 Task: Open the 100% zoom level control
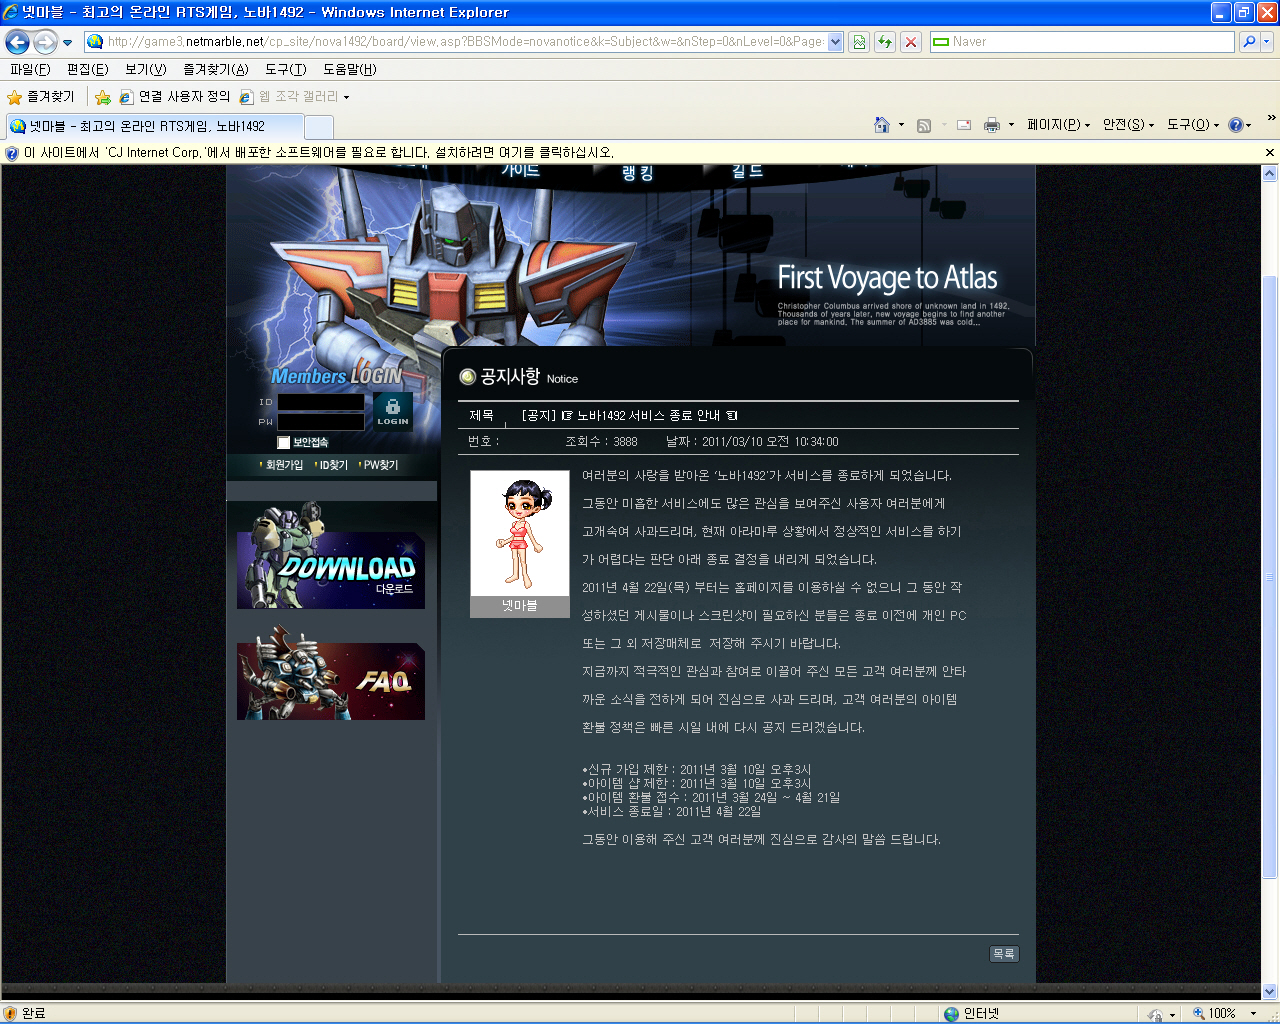(x=1224, y=1014)
